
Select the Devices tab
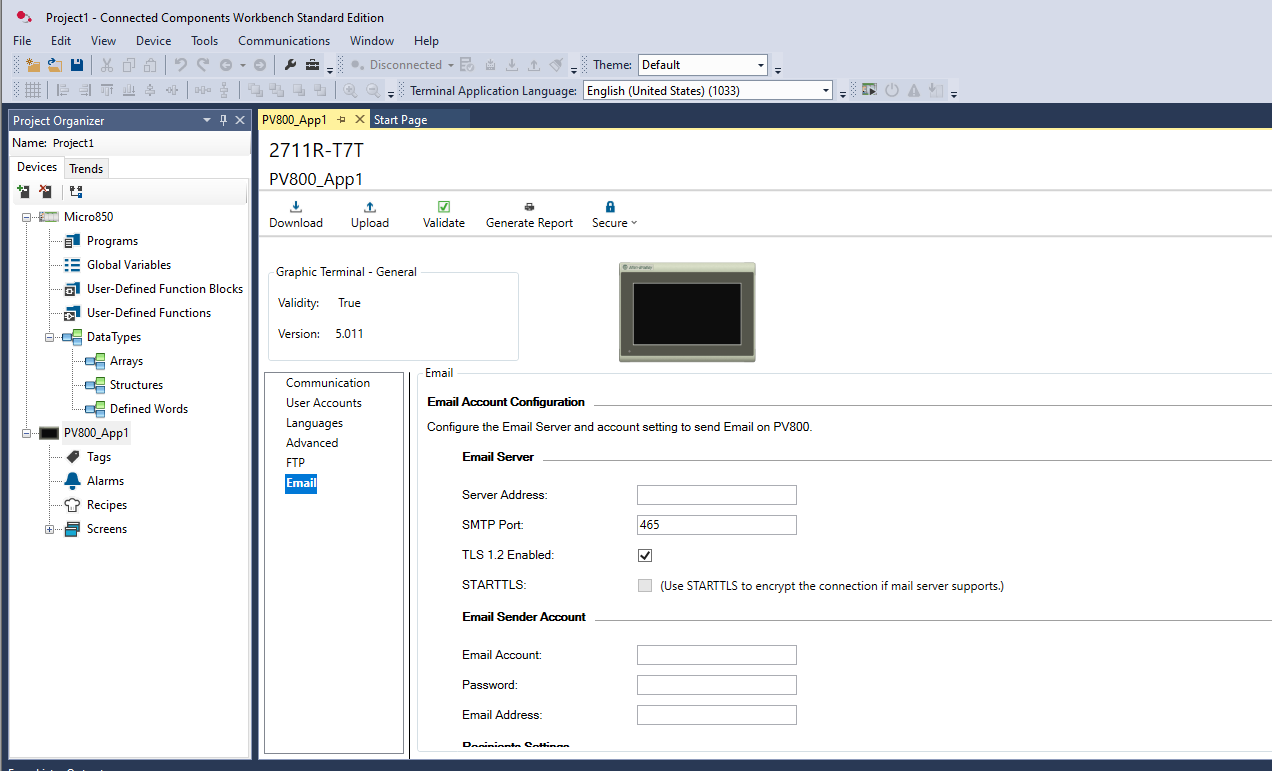click(37, 167)
